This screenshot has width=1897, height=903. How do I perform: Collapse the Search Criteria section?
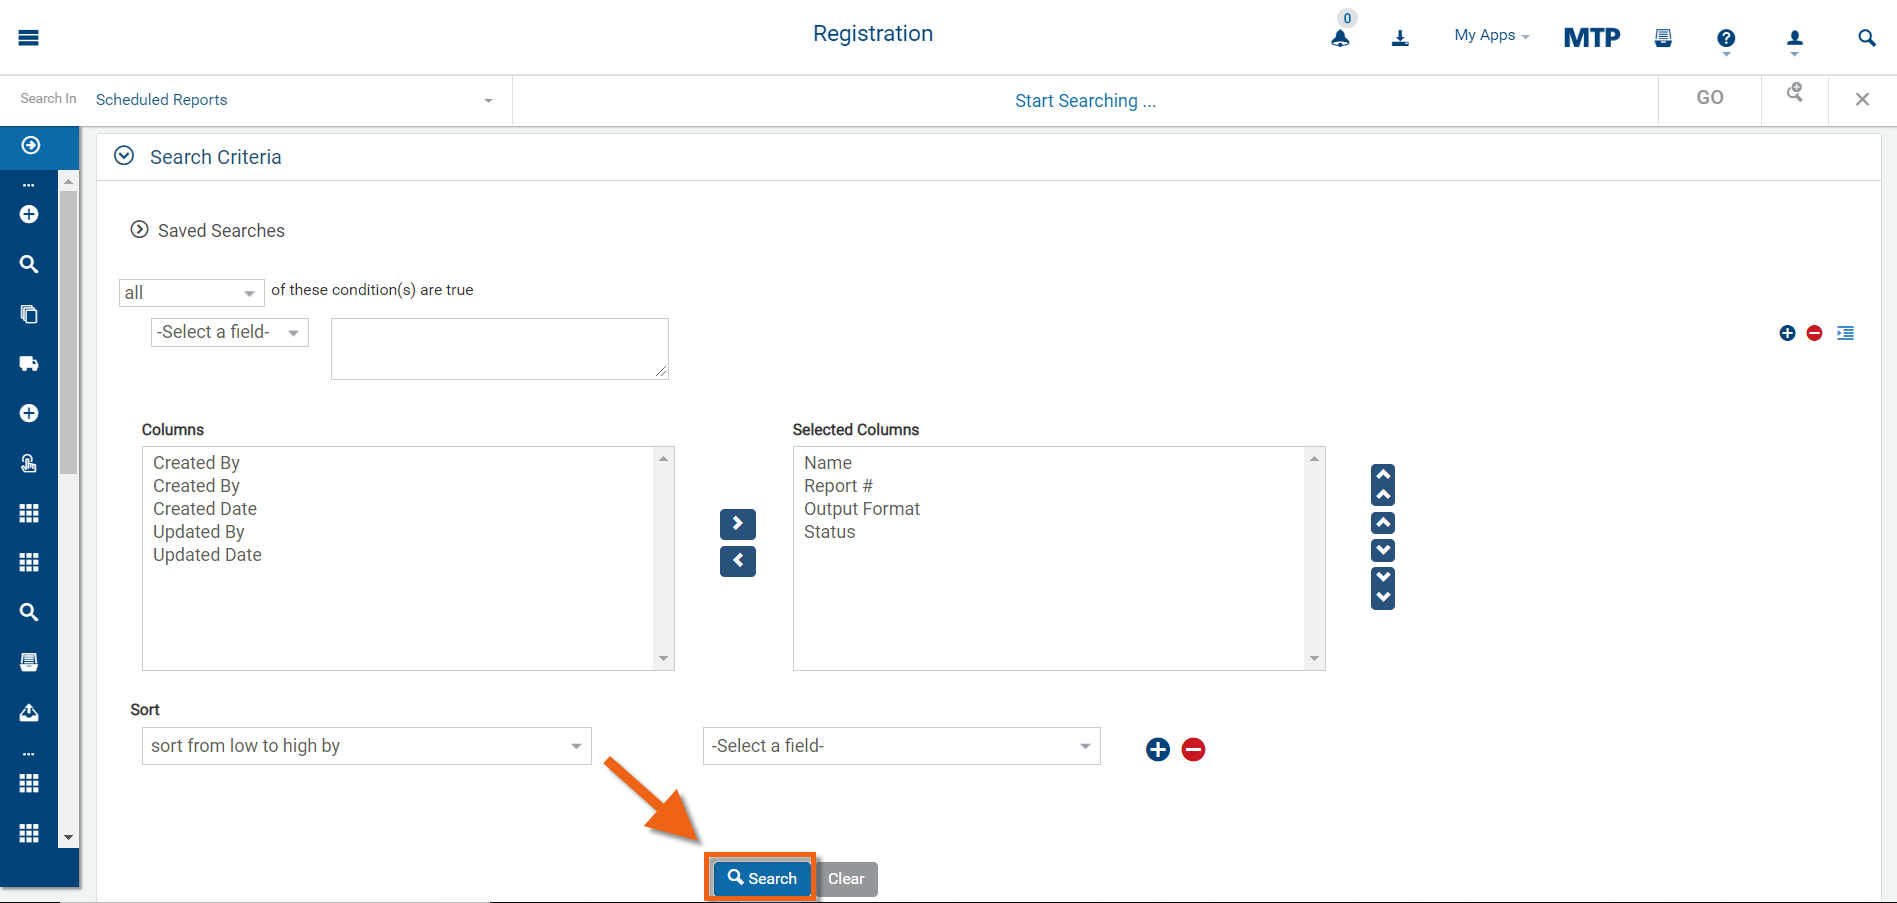pos(124,156)
